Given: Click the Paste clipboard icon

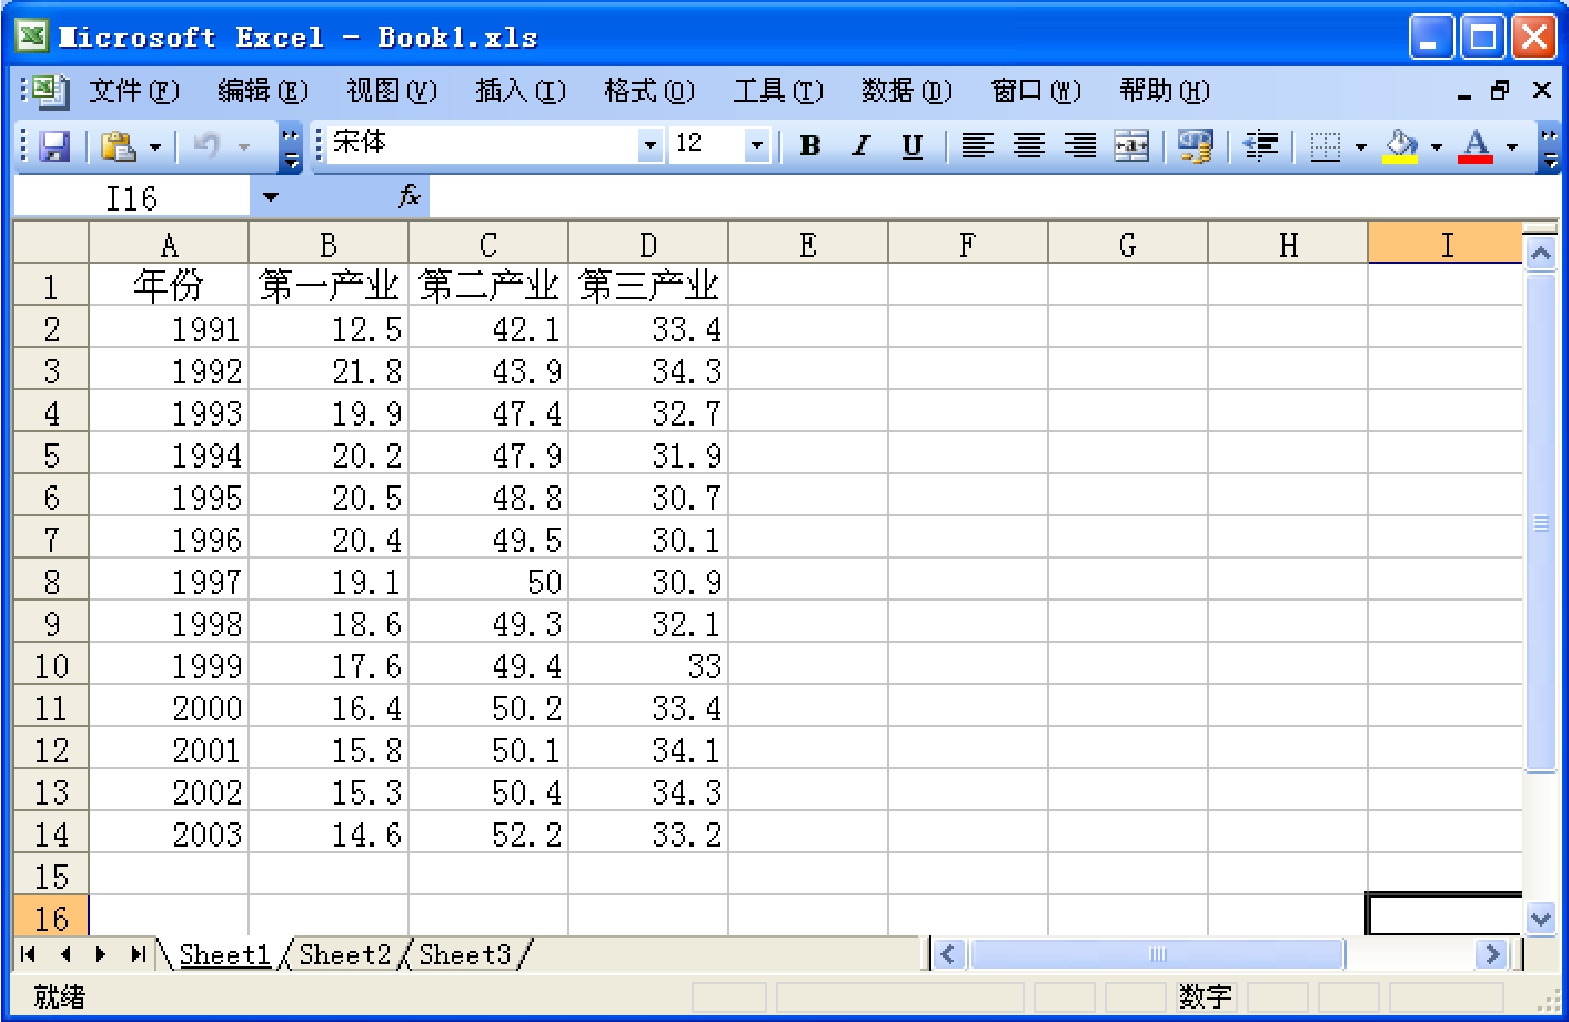Looking at the screenshot, I should click(118, 147).
